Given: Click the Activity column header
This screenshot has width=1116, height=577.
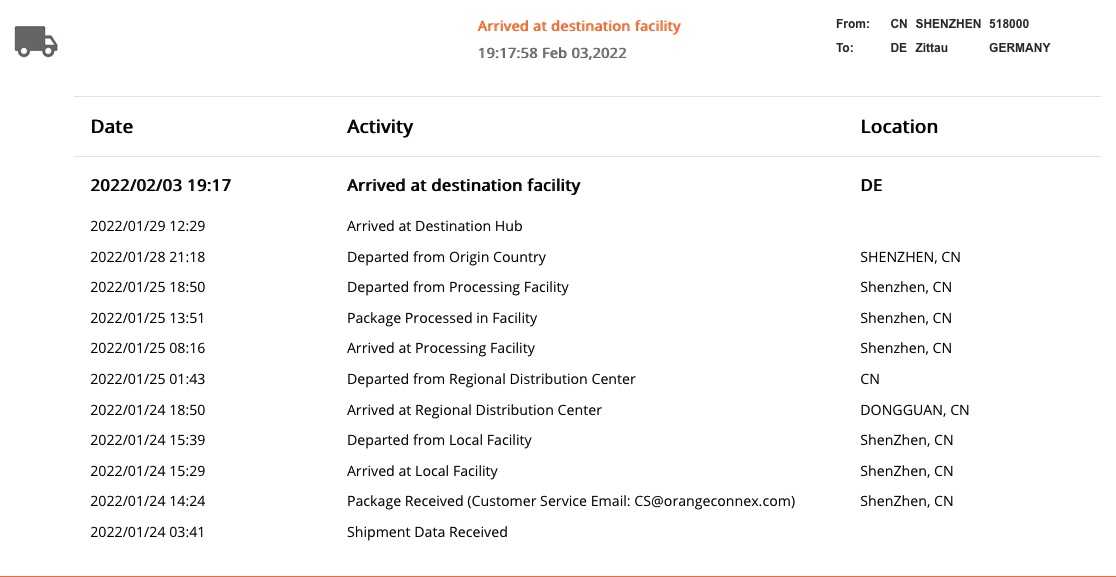Looking at the screenshot, I should pos(380,127).
